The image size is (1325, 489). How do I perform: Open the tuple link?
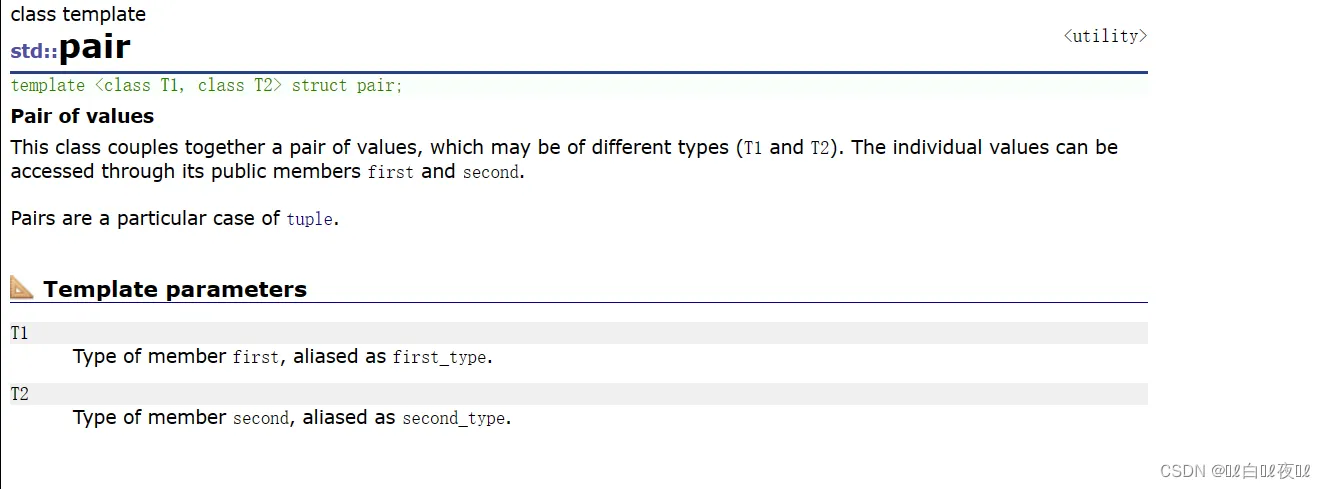click(x=310, y=219)
